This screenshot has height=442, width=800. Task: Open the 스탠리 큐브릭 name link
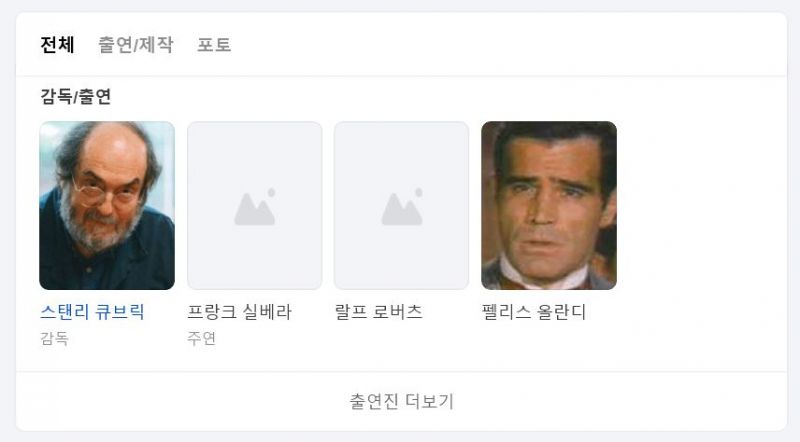(x=92, y=312)
